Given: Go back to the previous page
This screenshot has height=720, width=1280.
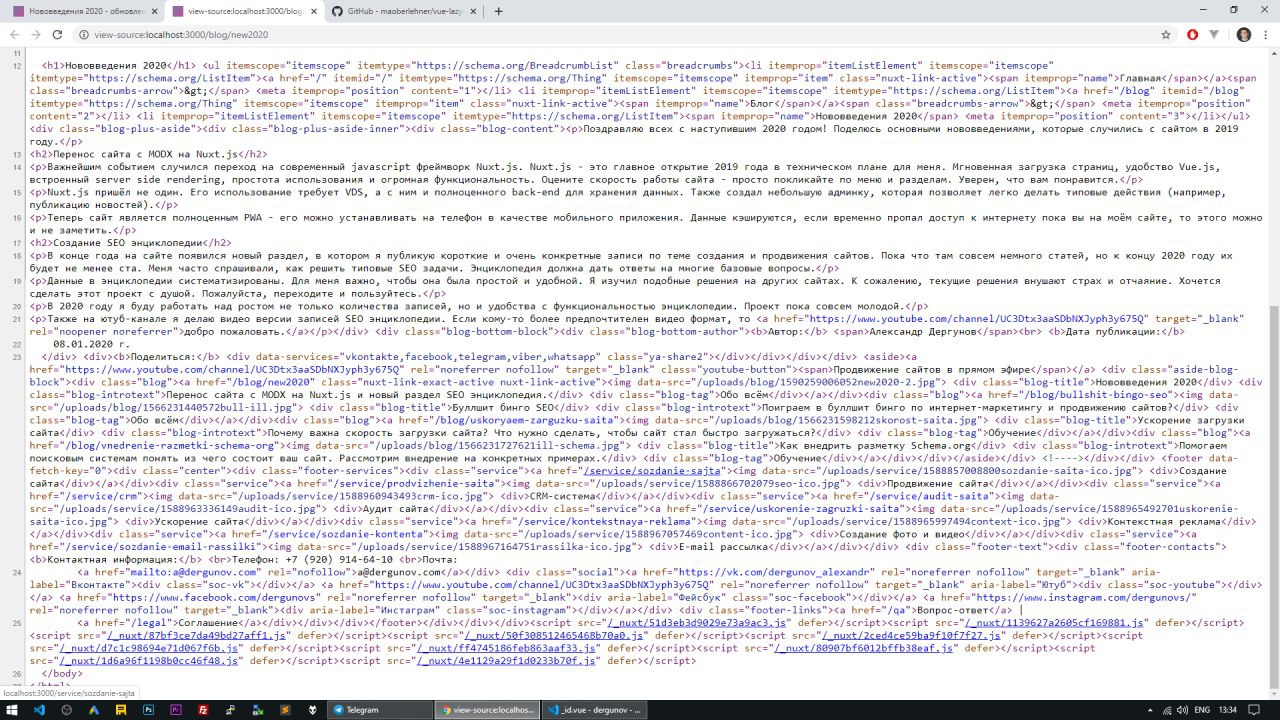Looking at the screenshot, I should click(x=16, y=34).
